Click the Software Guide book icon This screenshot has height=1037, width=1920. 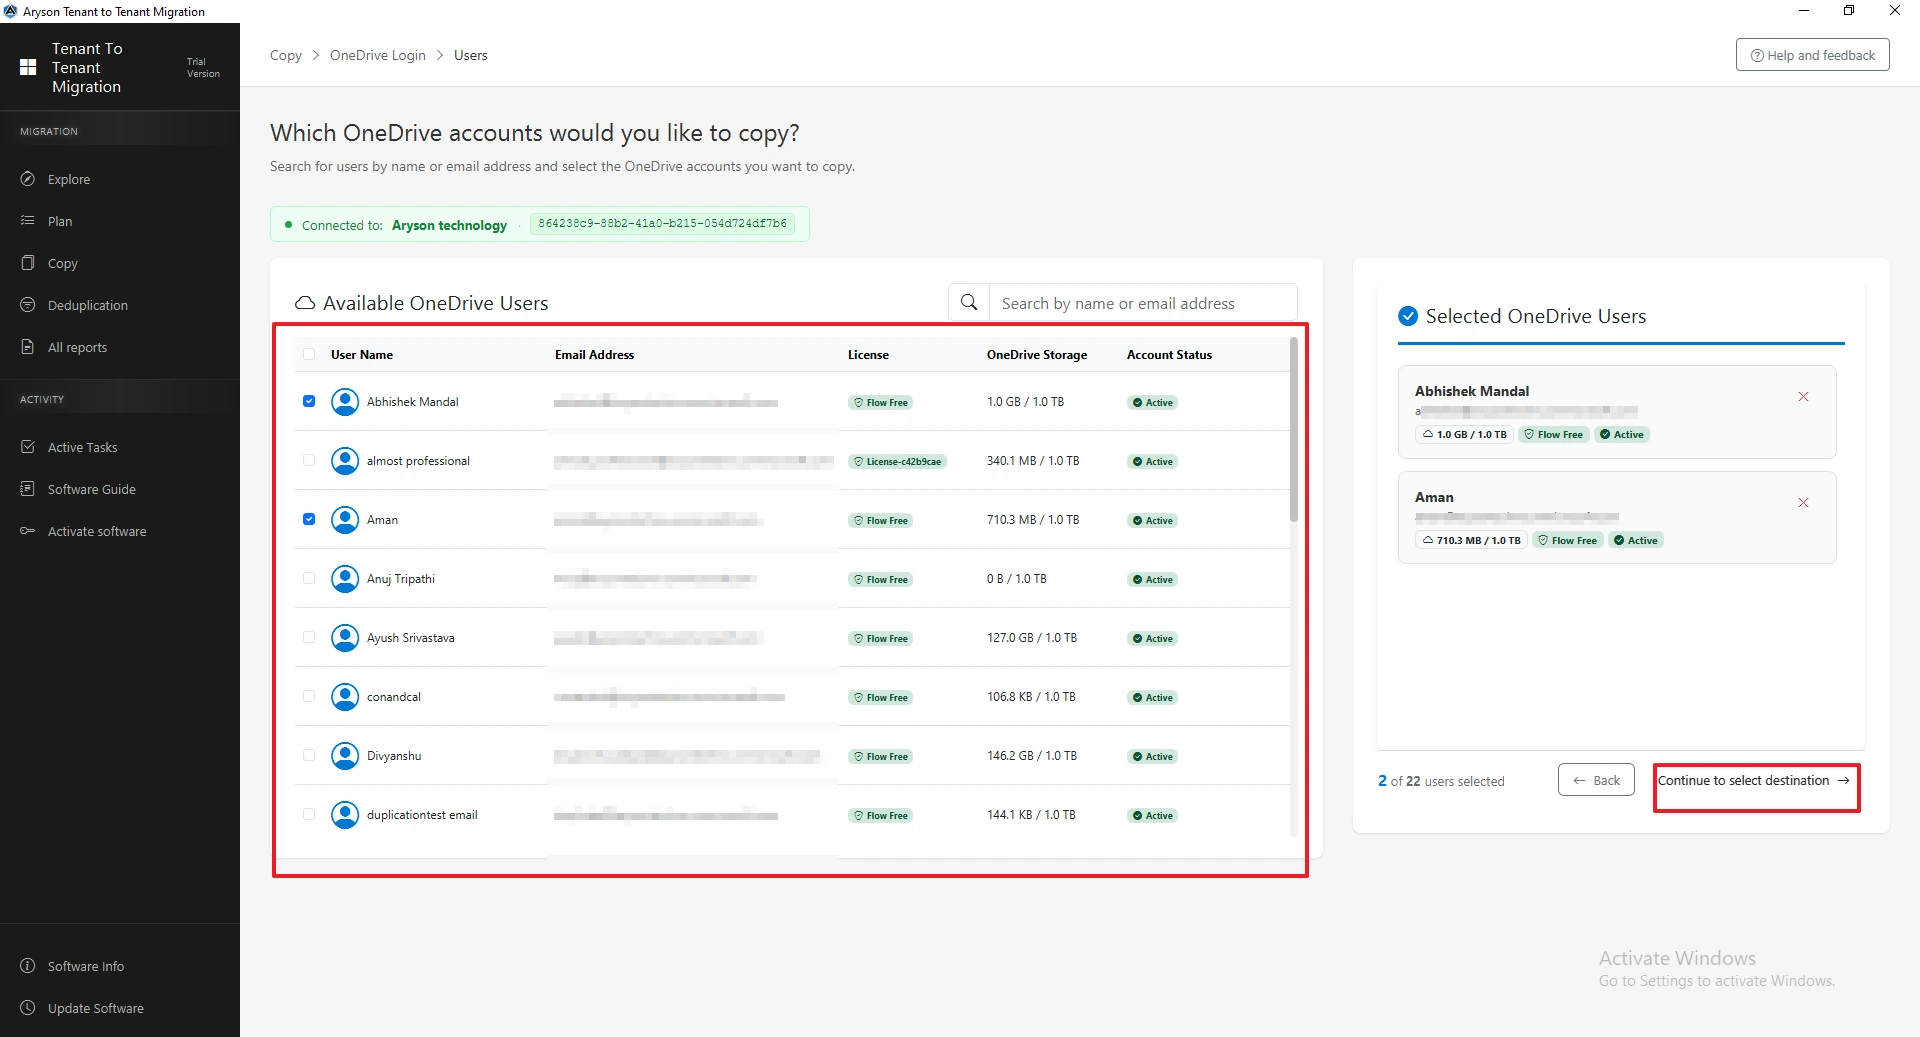[x=28, y=489]
